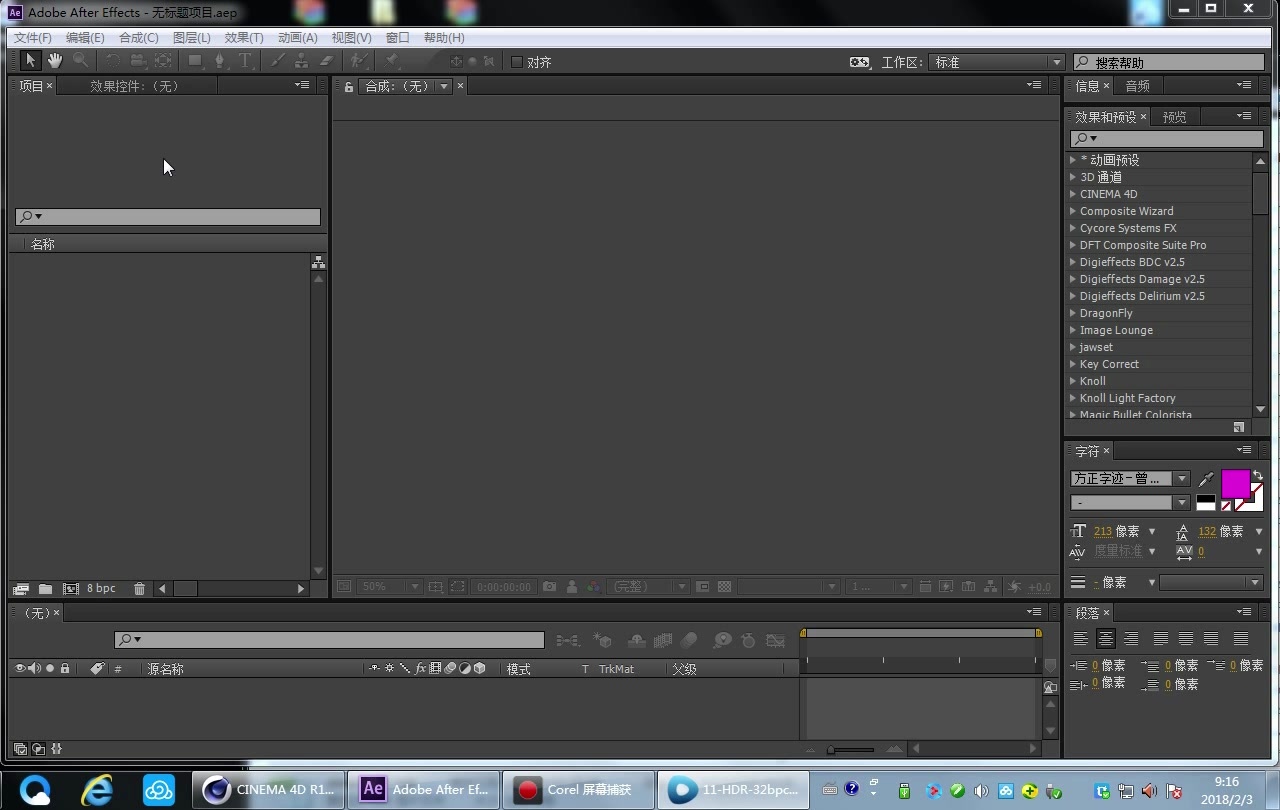Click the new composition icon in Project panel

[x=70, y=589]
